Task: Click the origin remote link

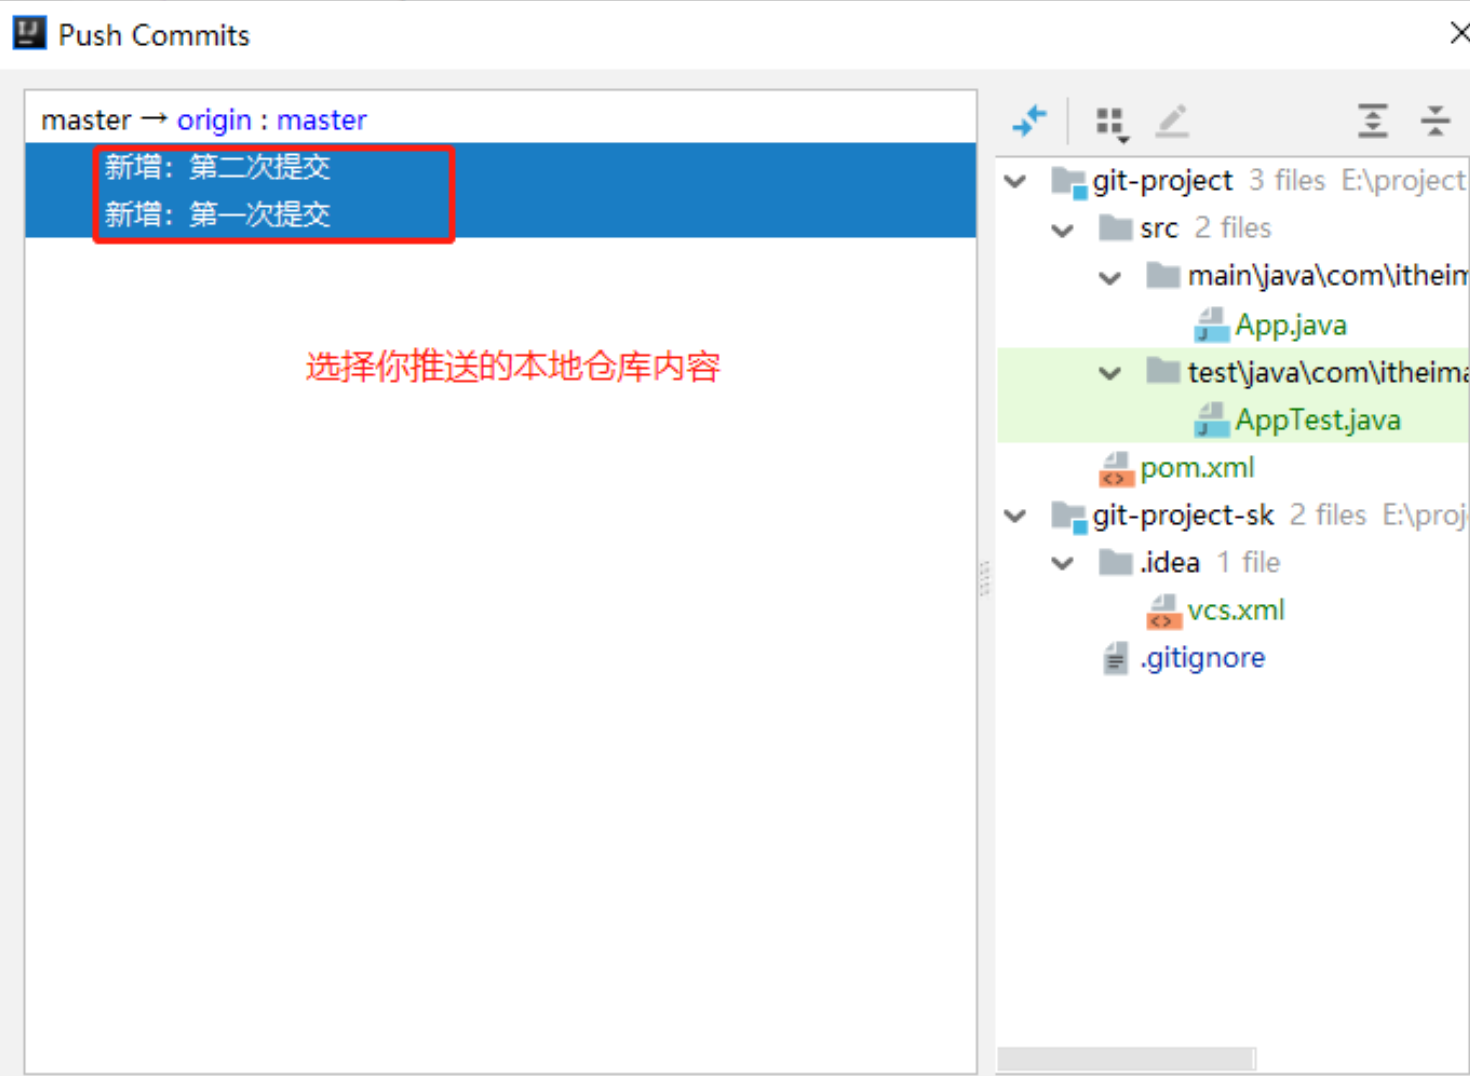Action: point(214,120)
